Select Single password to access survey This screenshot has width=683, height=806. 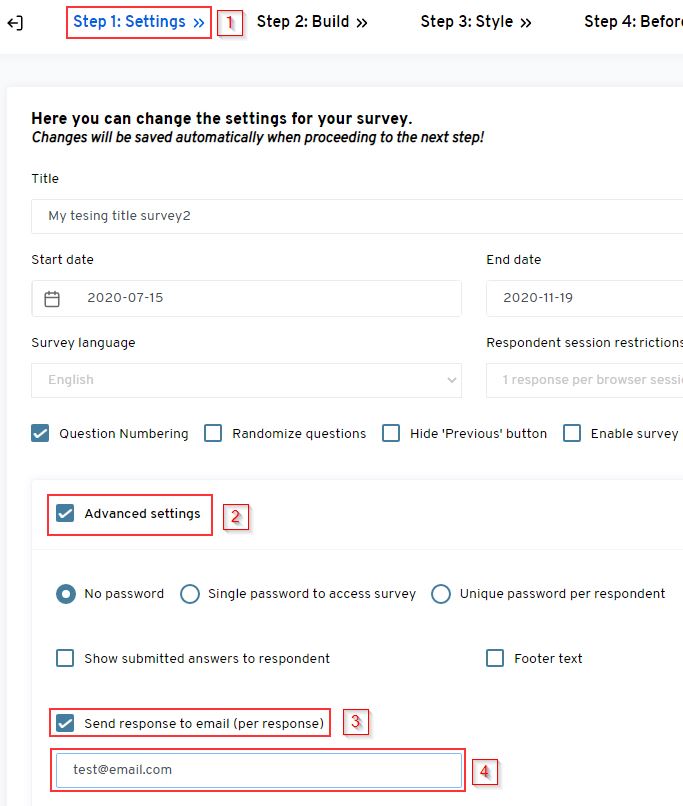[x=190, y=594]
